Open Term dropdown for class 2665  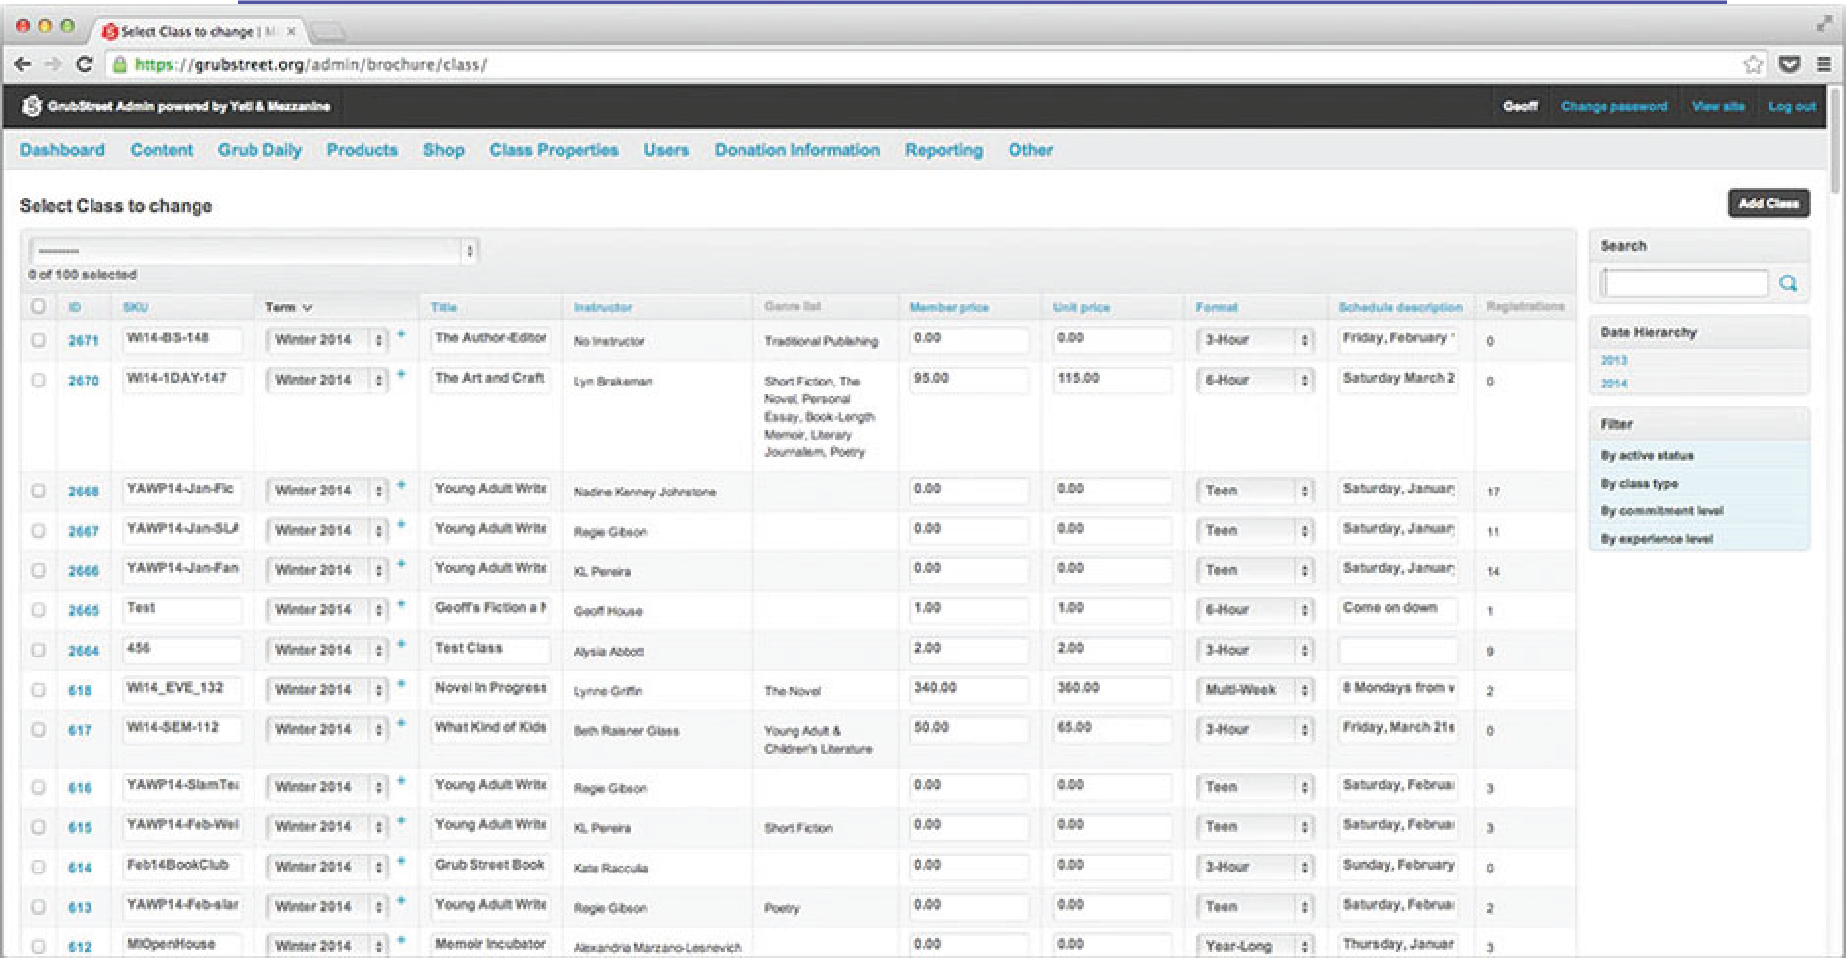[x=326, y=610]
